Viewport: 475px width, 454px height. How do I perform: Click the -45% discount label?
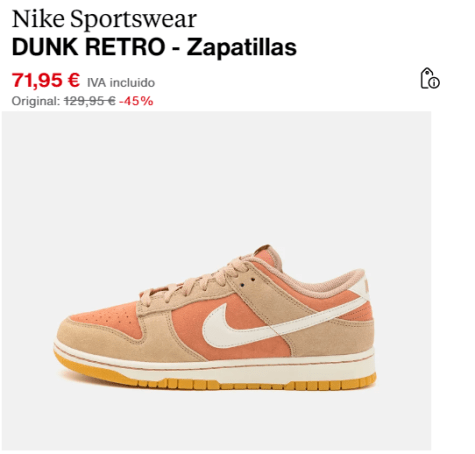pos(136,101)
